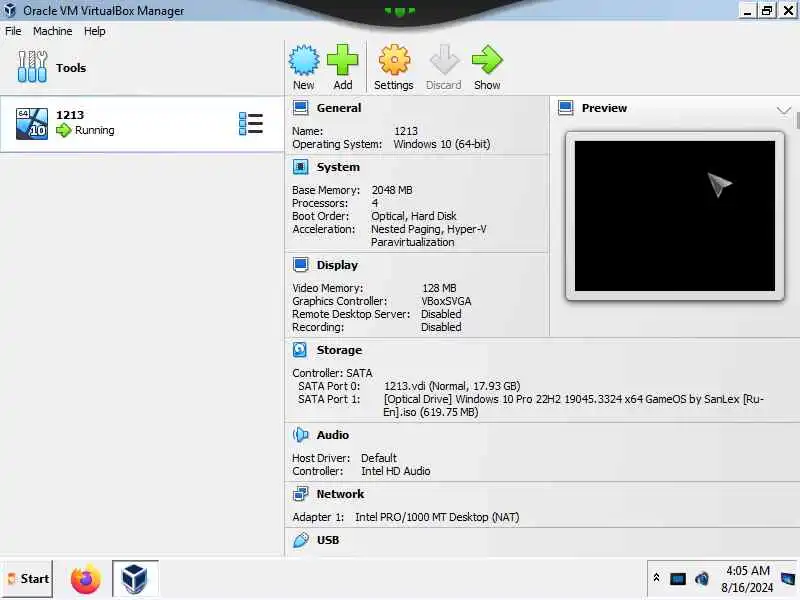This screenshot has width=800, height=600.
Task: Click Optical, Hard Disk boot order value
Action: click(414, 216)
